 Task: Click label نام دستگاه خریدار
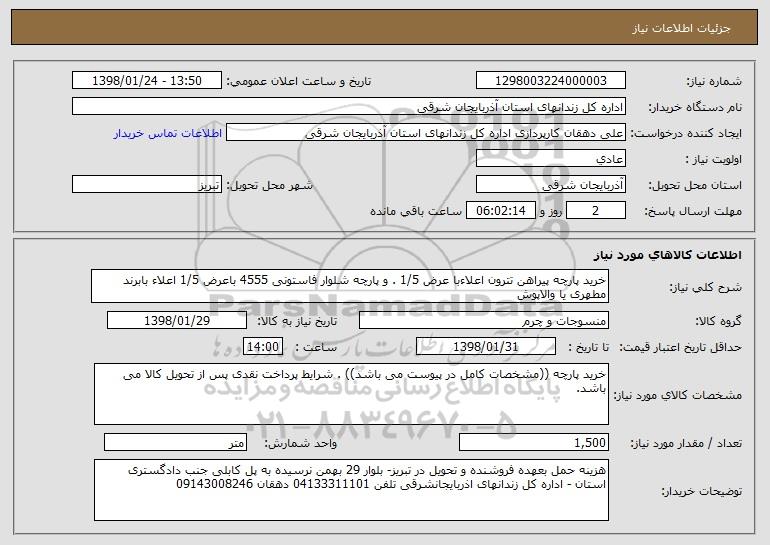(x=695, y=108)
